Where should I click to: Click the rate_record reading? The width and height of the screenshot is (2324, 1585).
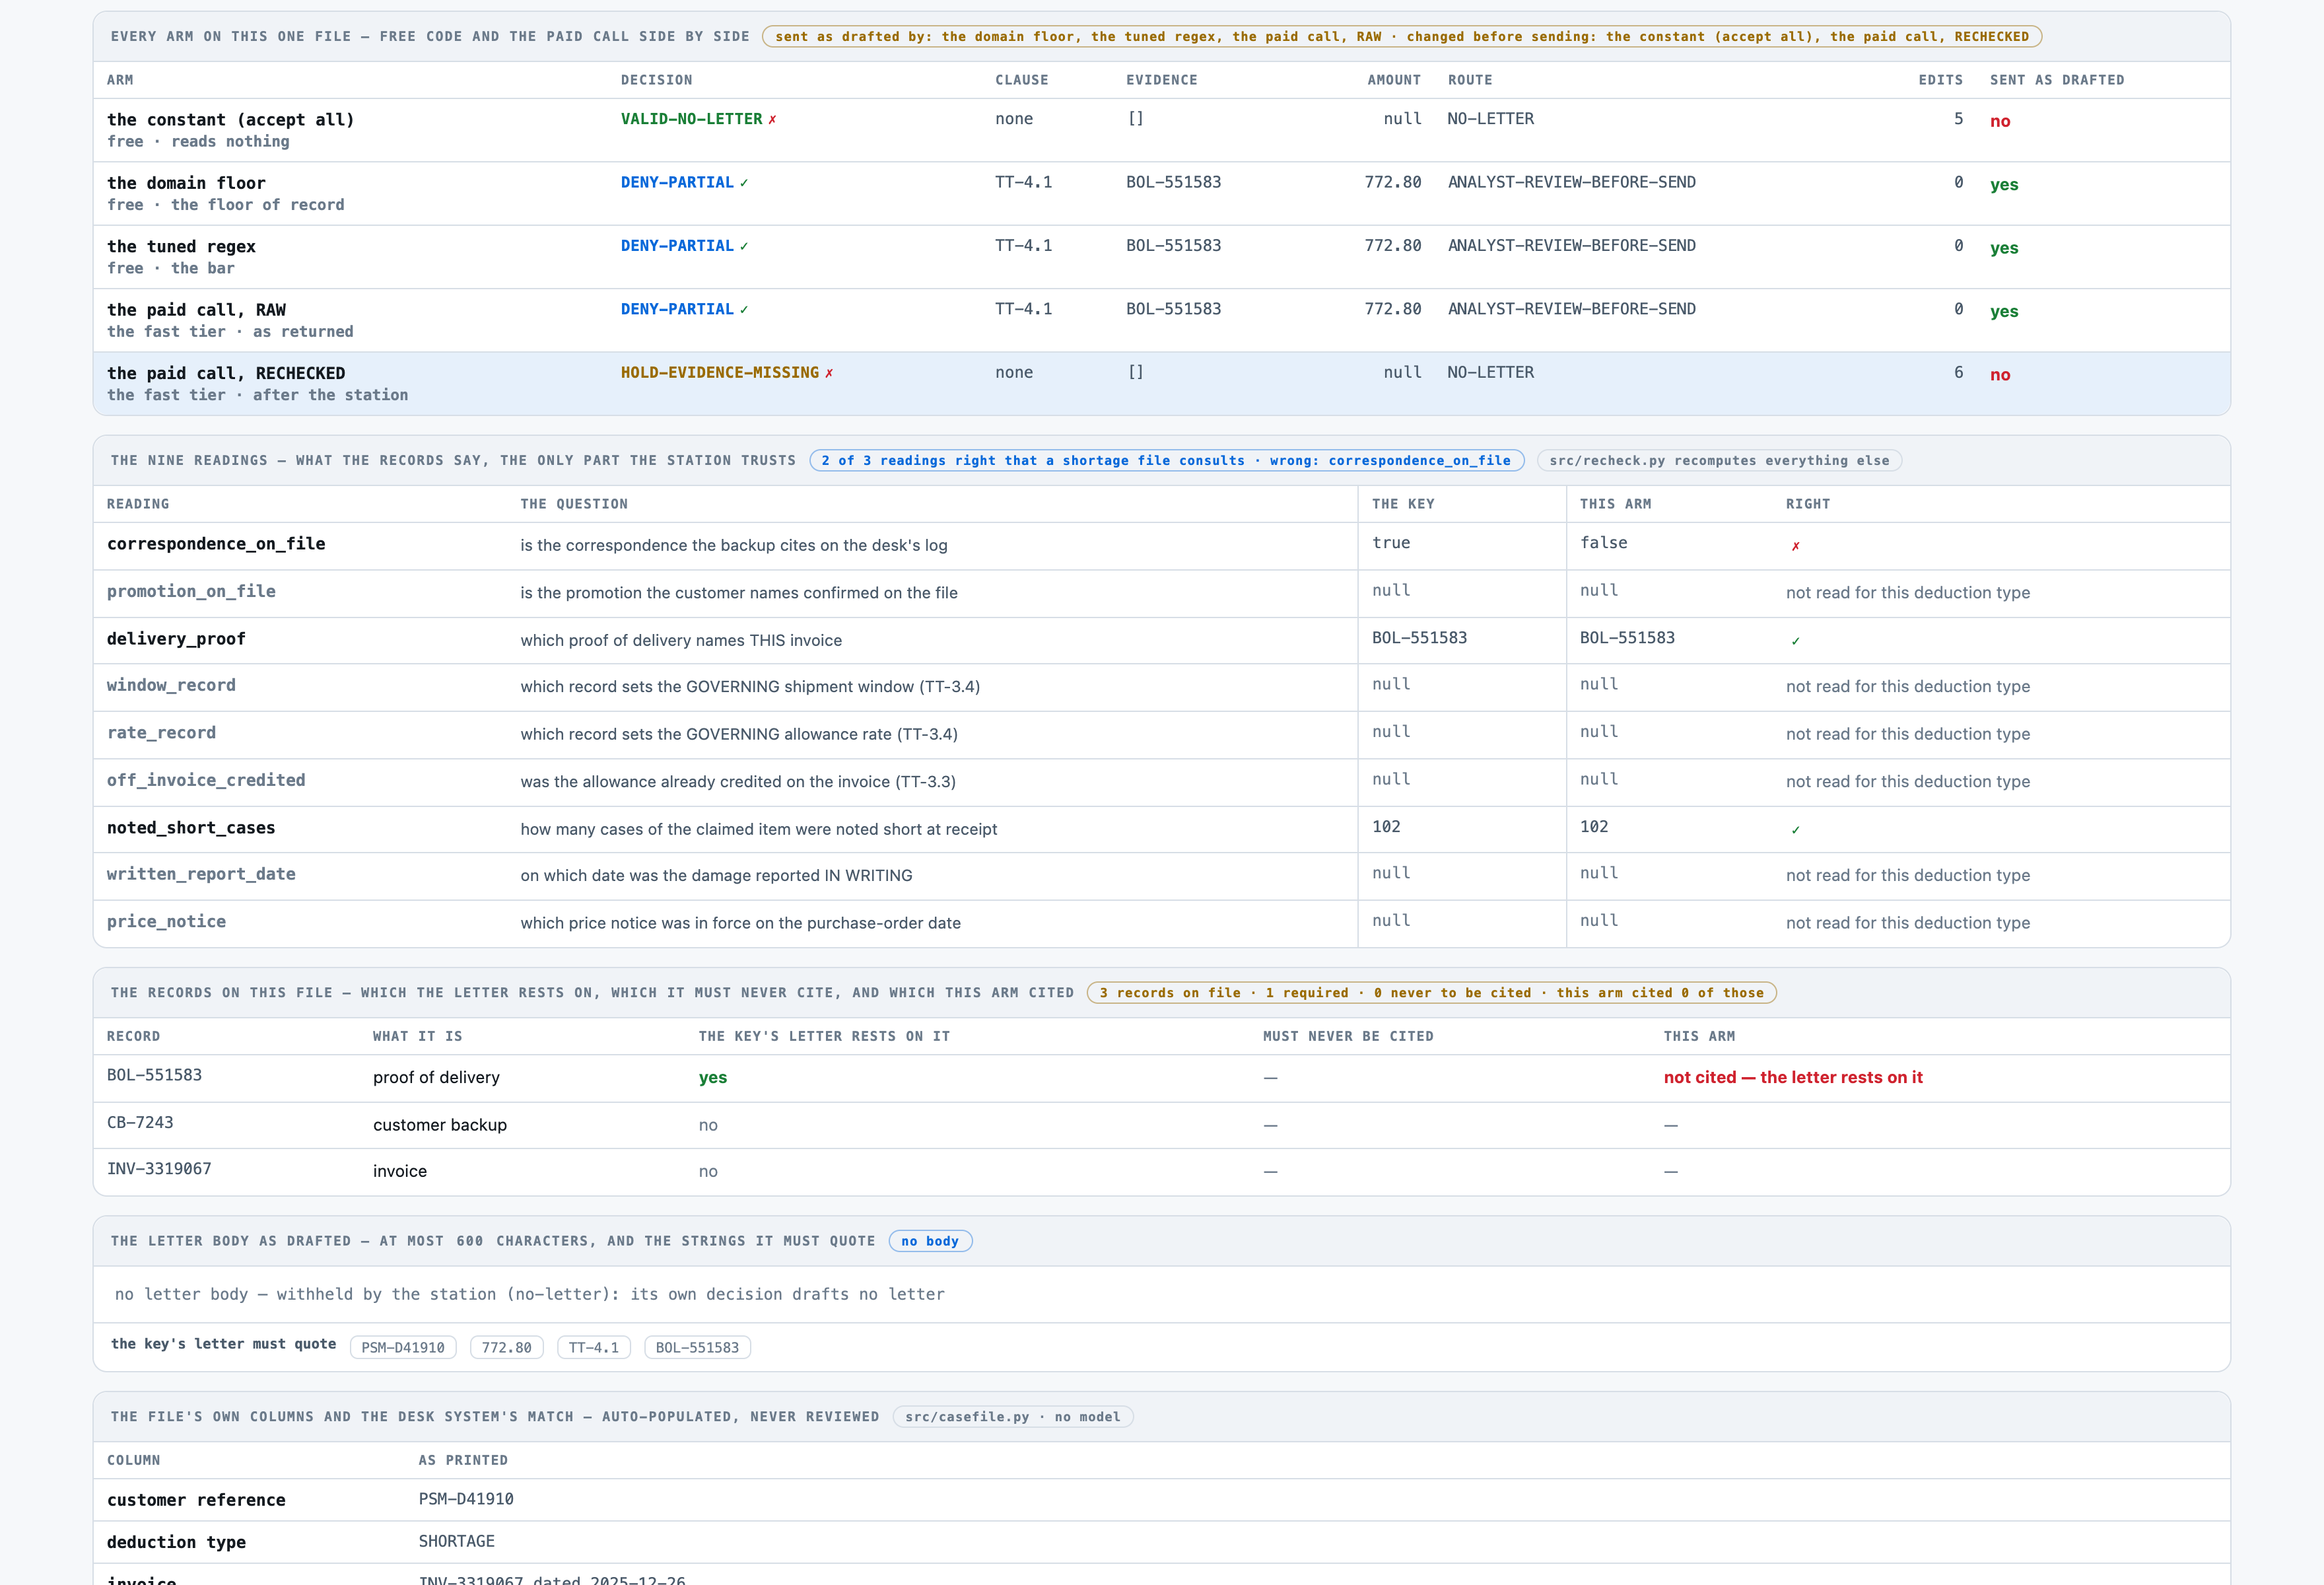point(161,733)
